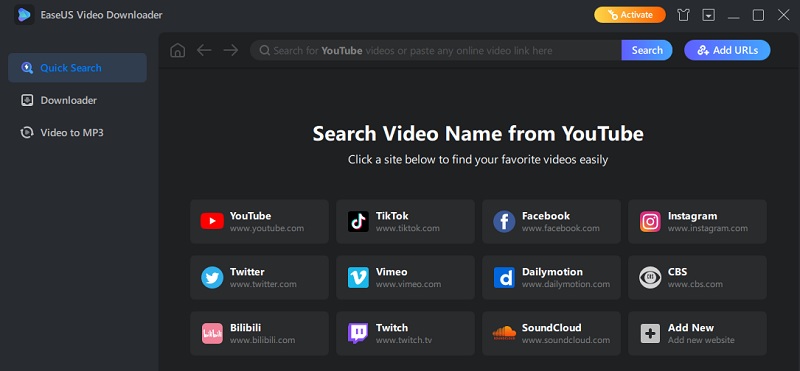Click the Twitter bird icon
The width and height of the screenshot is (800, 371).
tap(212, 278)
